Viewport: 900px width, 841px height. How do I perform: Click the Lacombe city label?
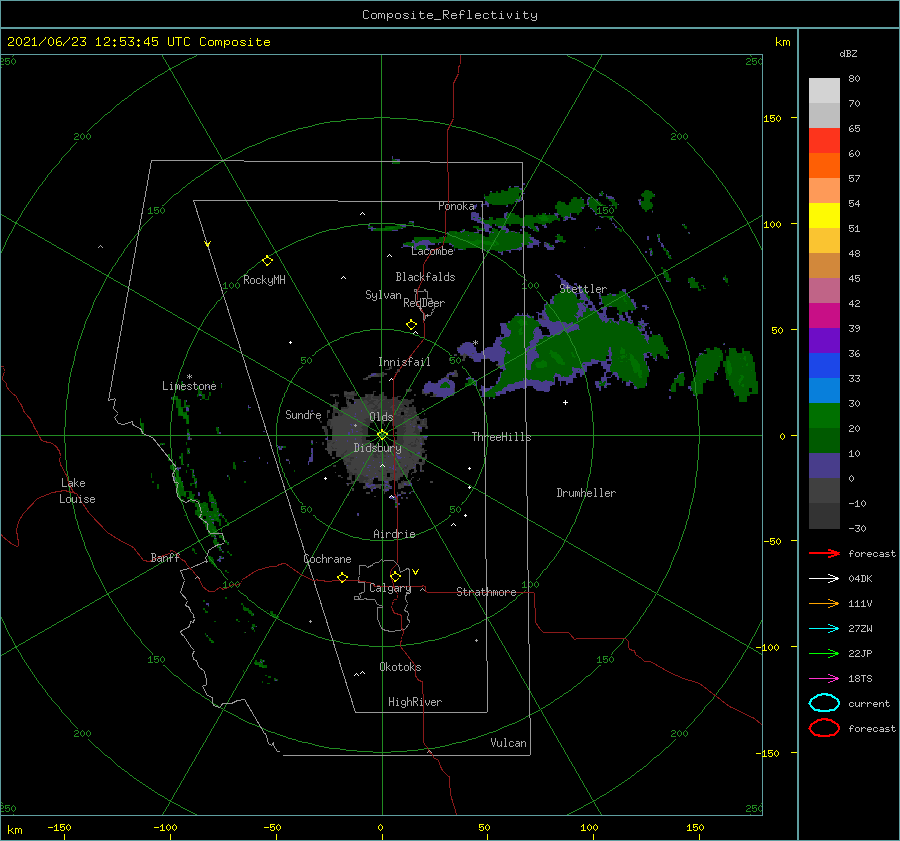432,251
